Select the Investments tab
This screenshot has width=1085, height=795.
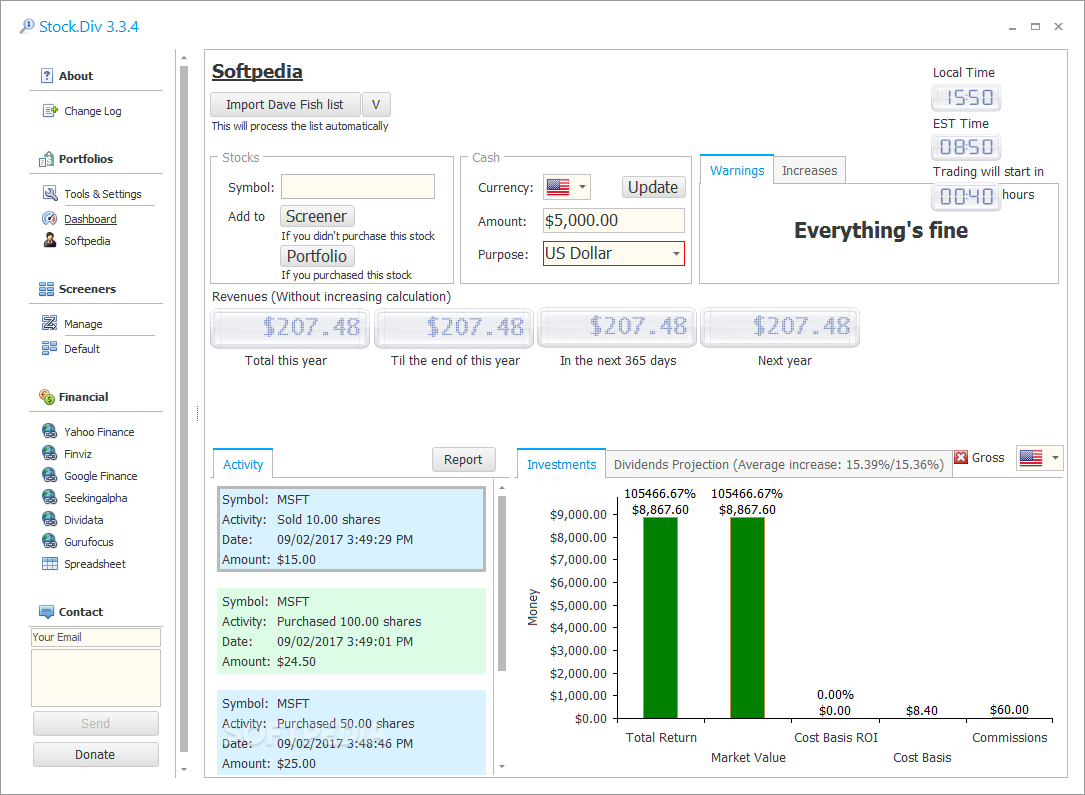click(561, 464)
